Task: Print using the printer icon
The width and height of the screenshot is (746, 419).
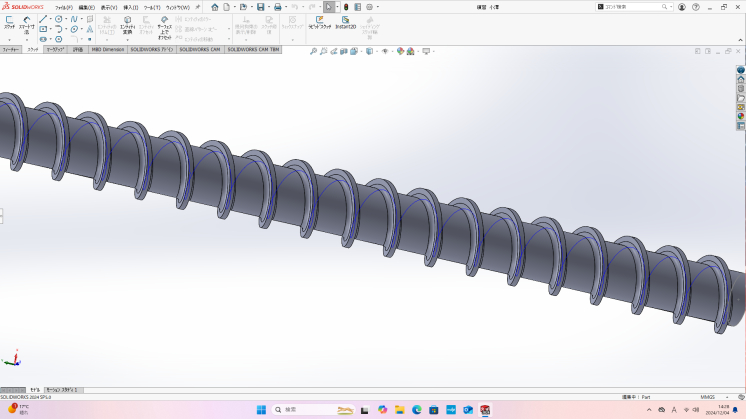Action: 277,7
